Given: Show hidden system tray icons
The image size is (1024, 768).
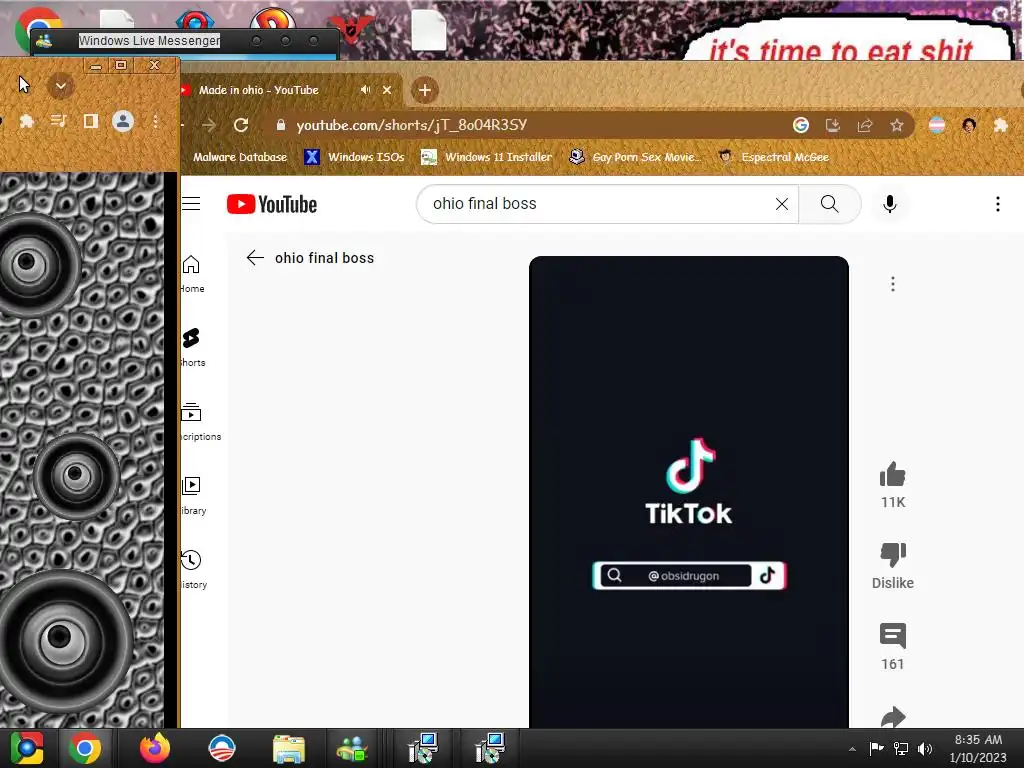Looking at the screenshot, I should 852,749.
